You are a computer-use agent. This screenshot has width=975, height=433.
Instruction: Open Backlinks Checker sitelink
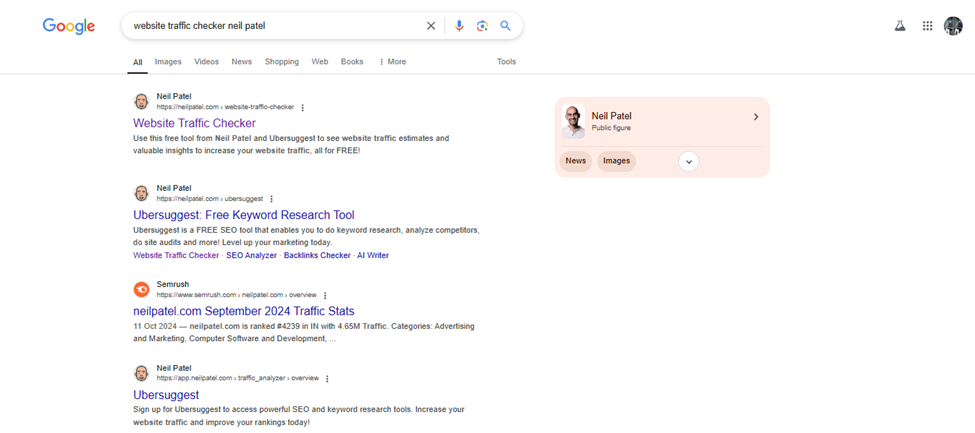click(x=317, y=255)
